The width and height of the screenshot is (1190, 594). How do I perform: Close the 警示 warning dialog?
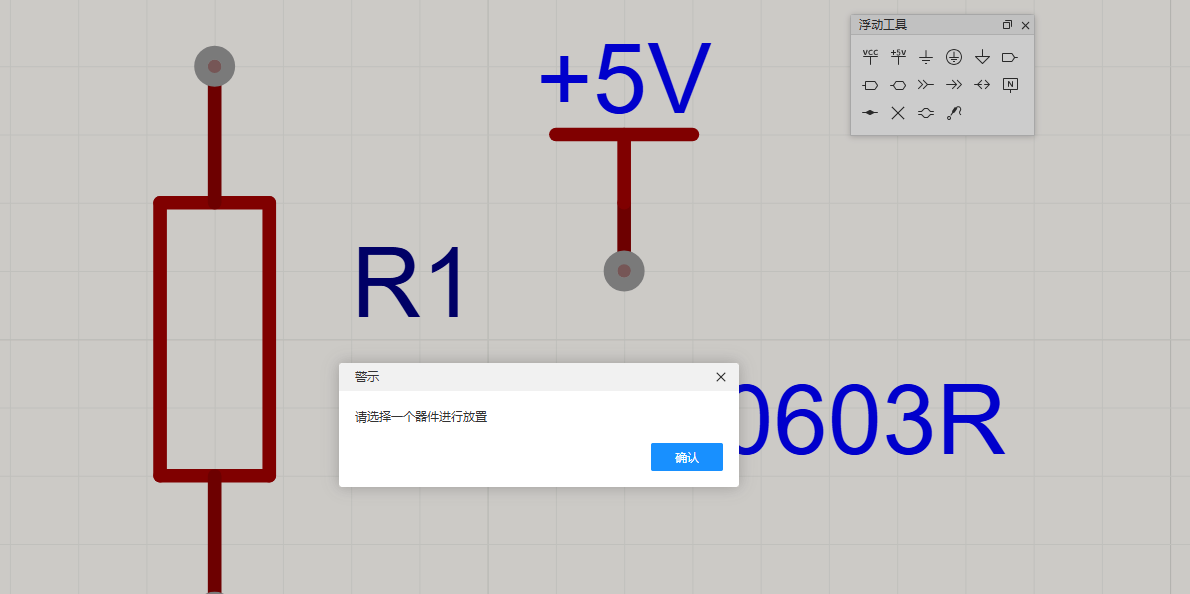coord(721,377)
